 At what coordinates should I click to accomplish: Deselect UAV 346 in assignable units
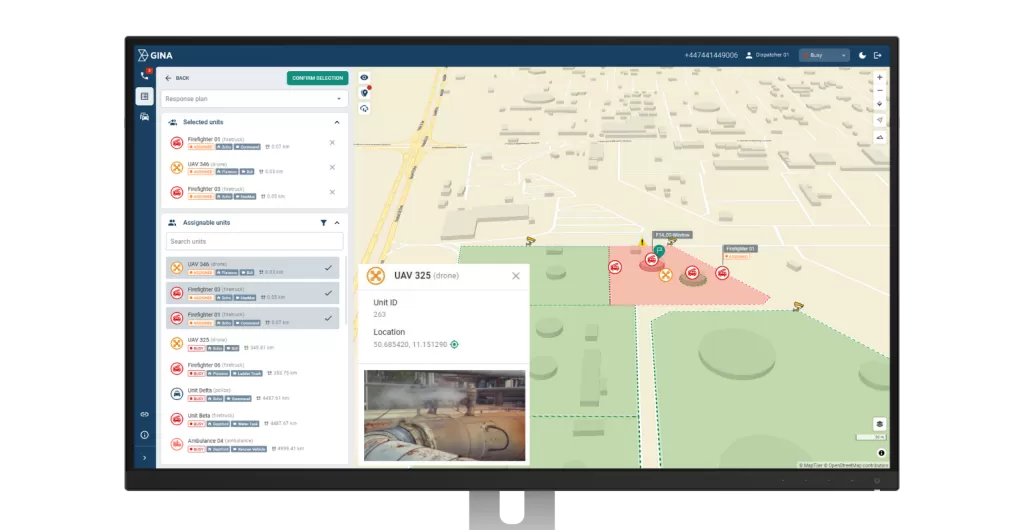point(253,268)
